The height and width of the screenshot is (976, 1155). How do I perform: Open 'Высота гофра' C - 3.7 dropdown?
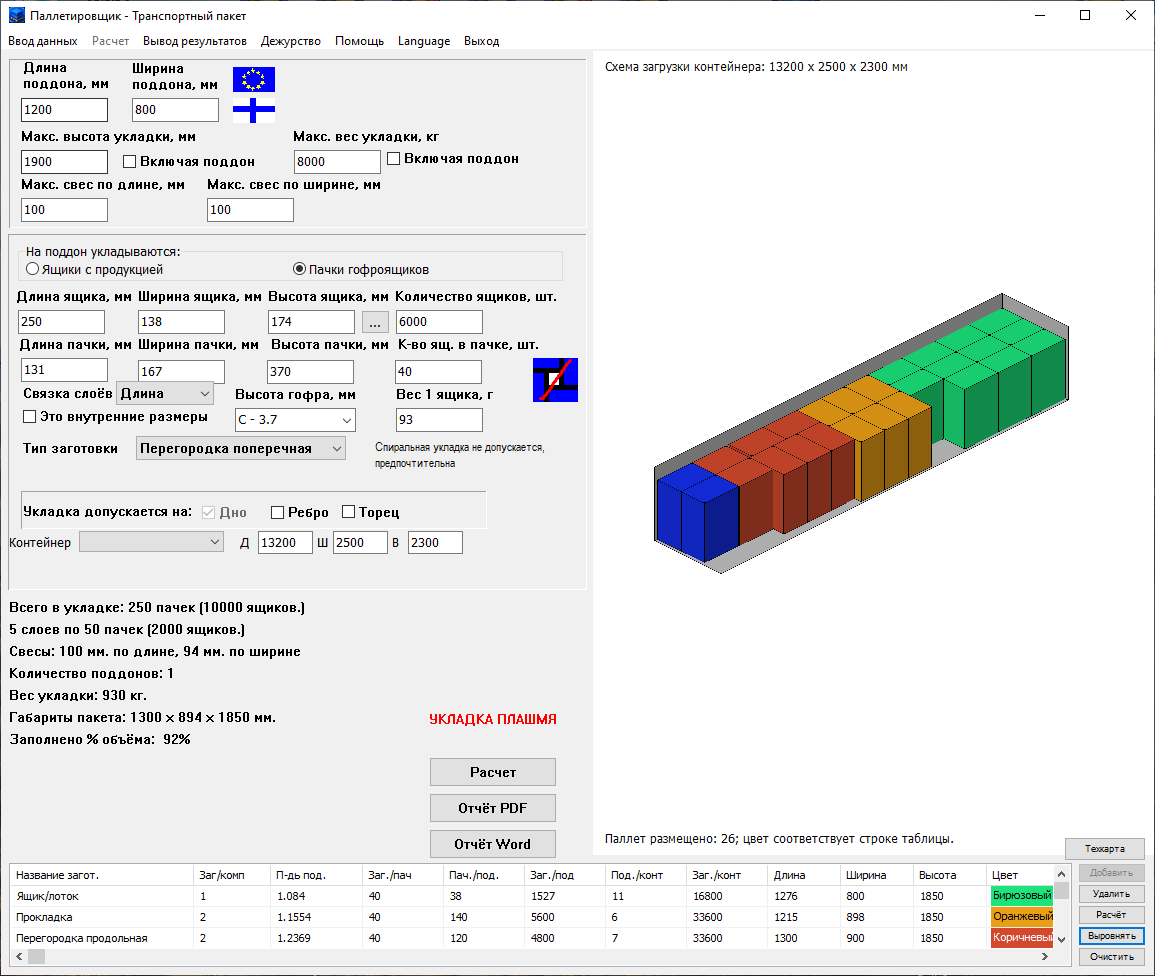[x=295, y=420]
